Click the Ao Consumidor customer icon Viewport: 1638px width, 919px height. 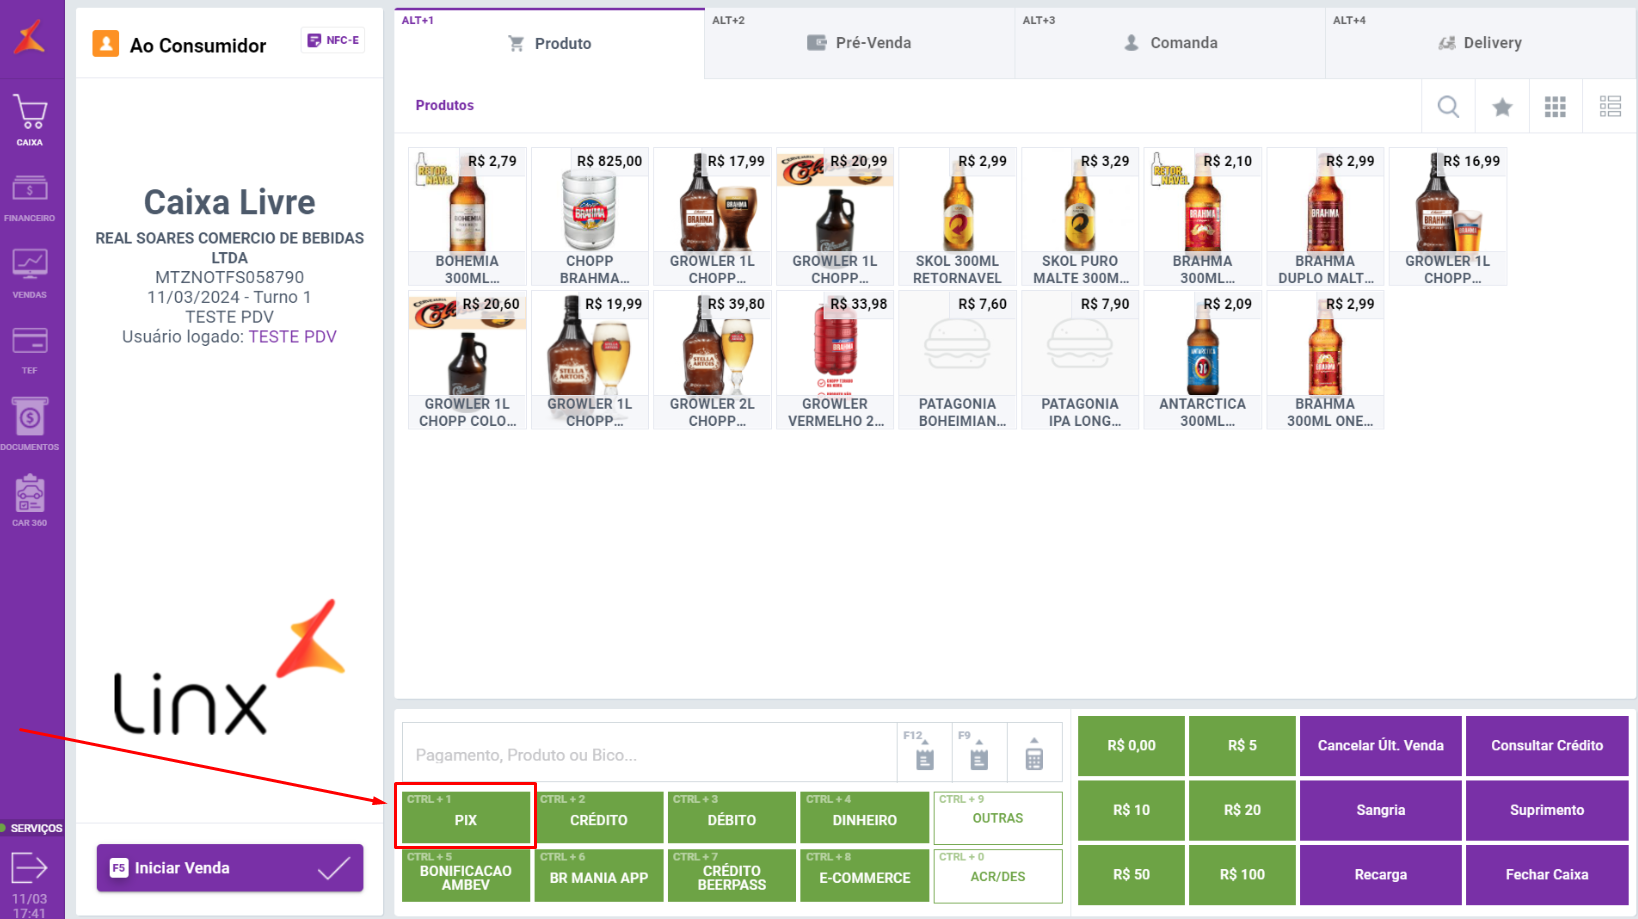pyautogui.click(x=106, y=44)
